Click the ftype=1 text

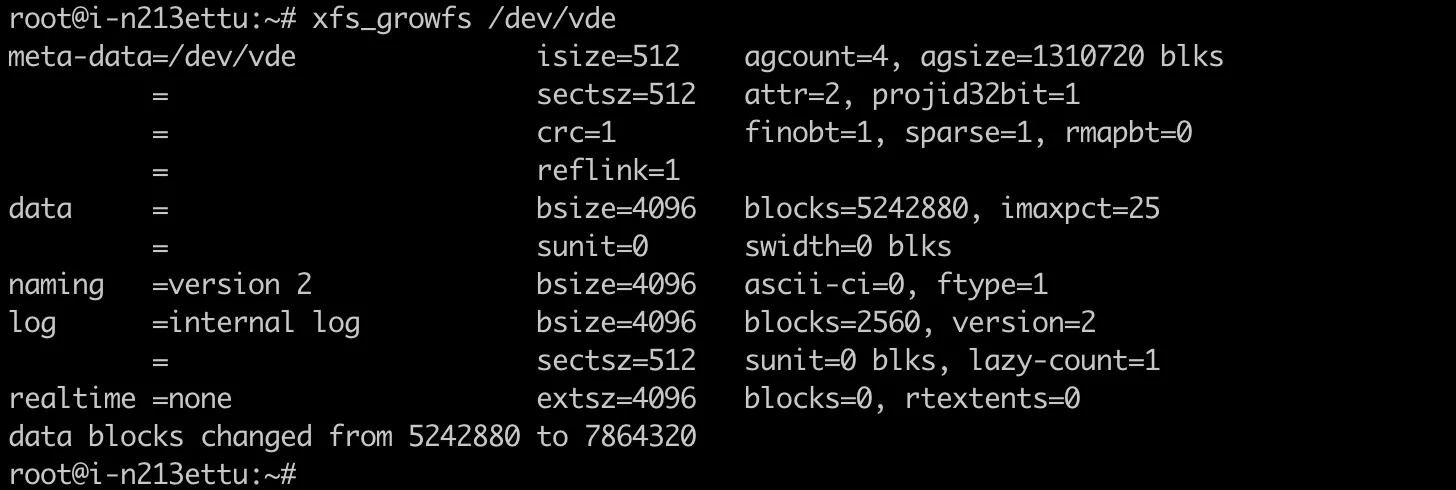point(992,286)
